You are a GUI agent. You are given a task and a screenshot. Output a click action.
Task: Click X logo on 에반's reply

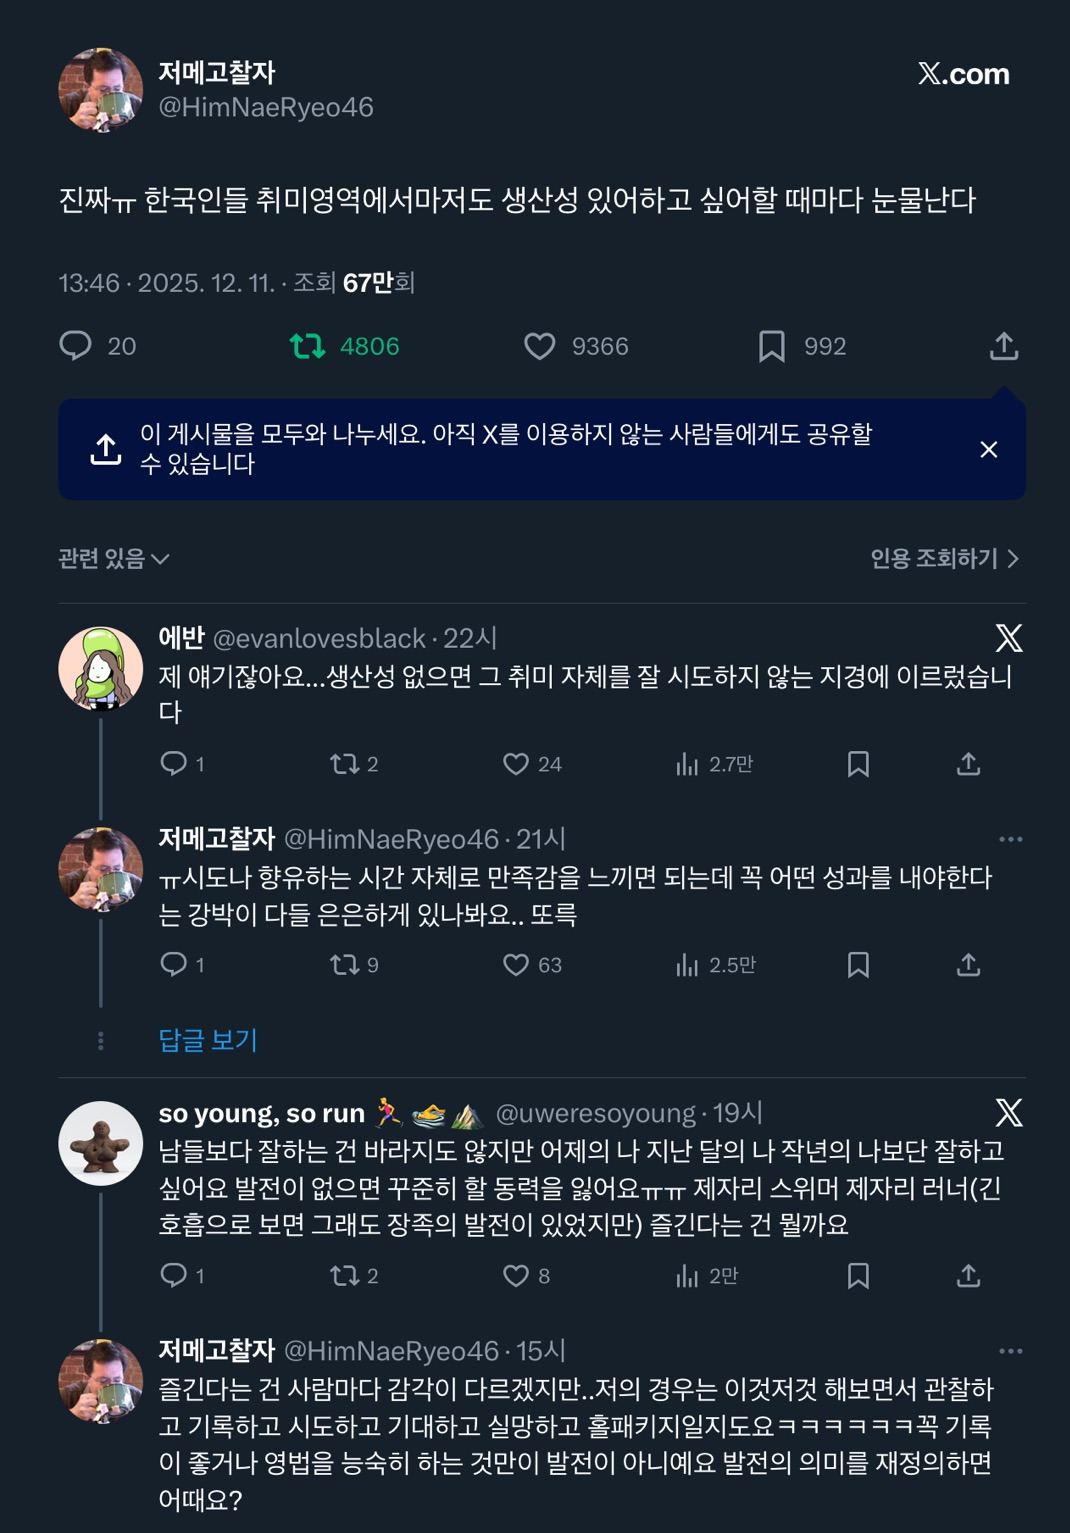pyautogui.click(x=1008, y=638)
